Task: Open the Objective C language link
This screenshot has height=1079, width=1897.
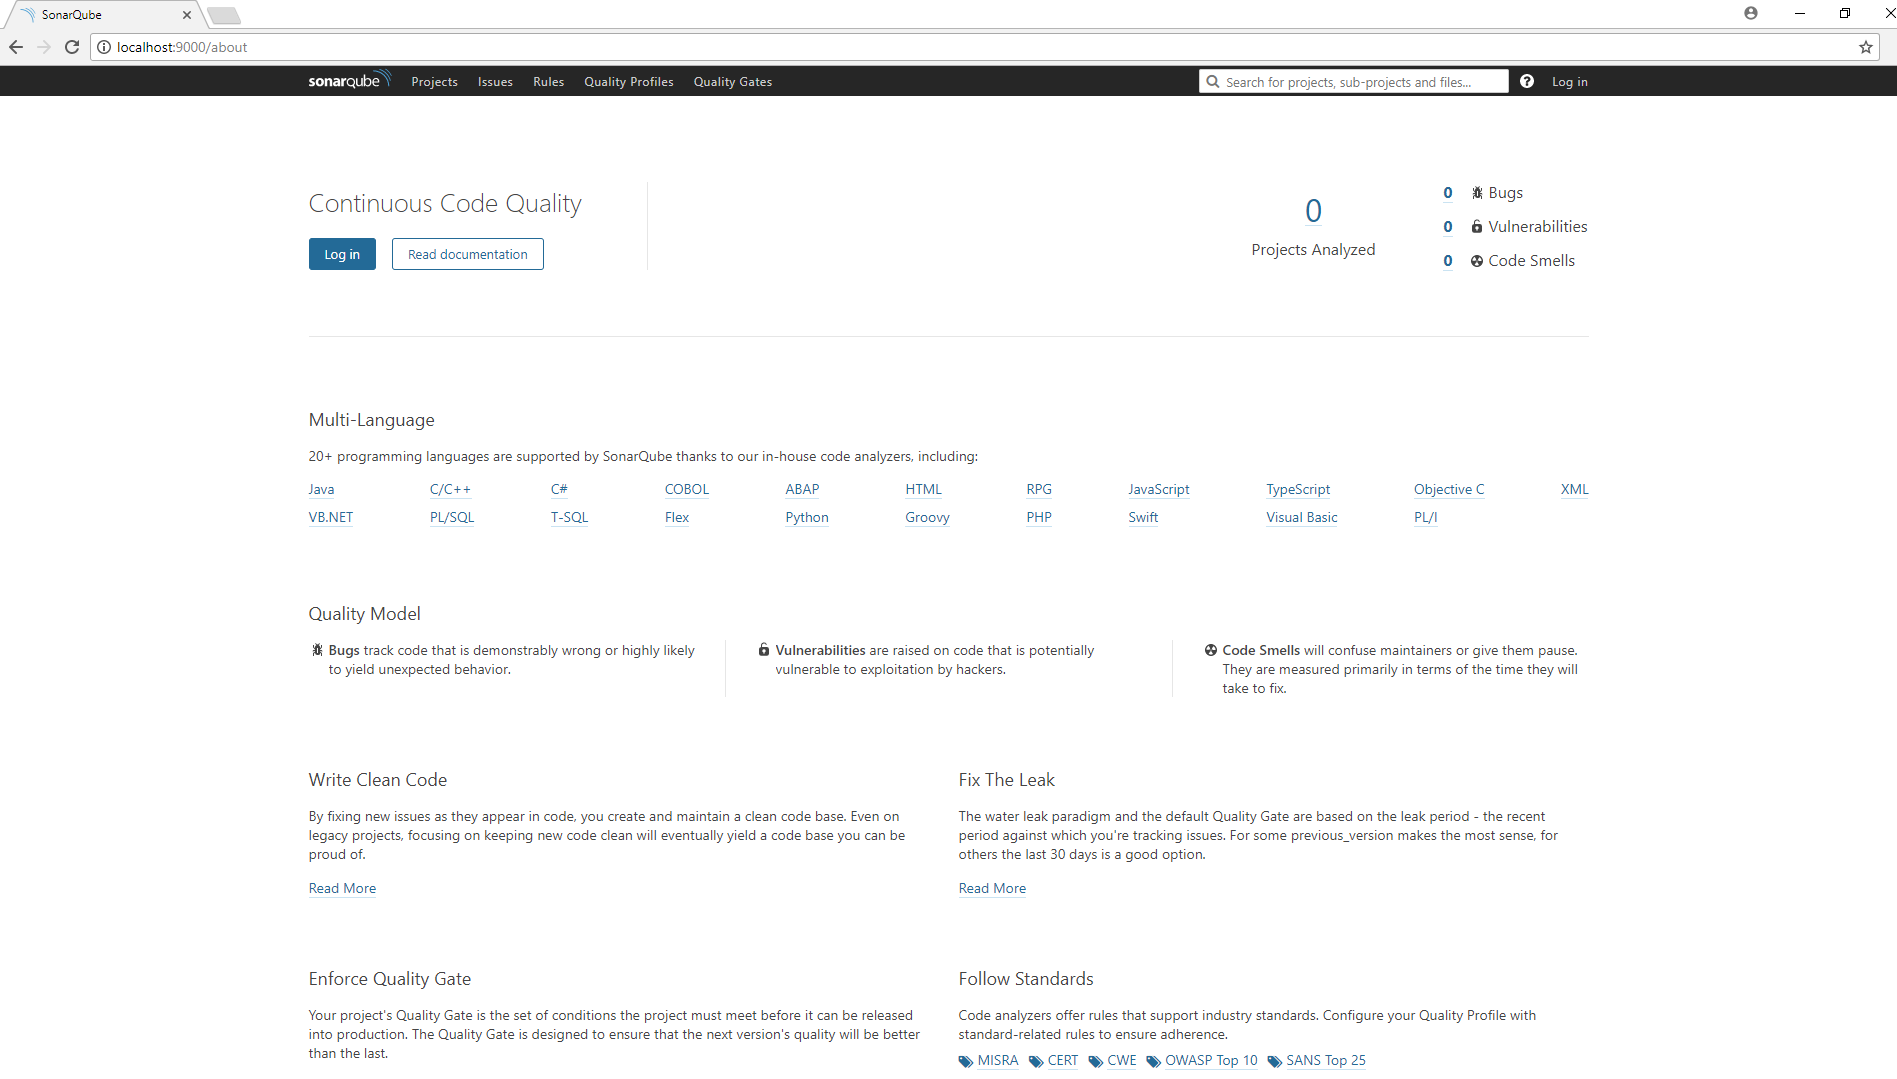Action: click(1449, 489)
